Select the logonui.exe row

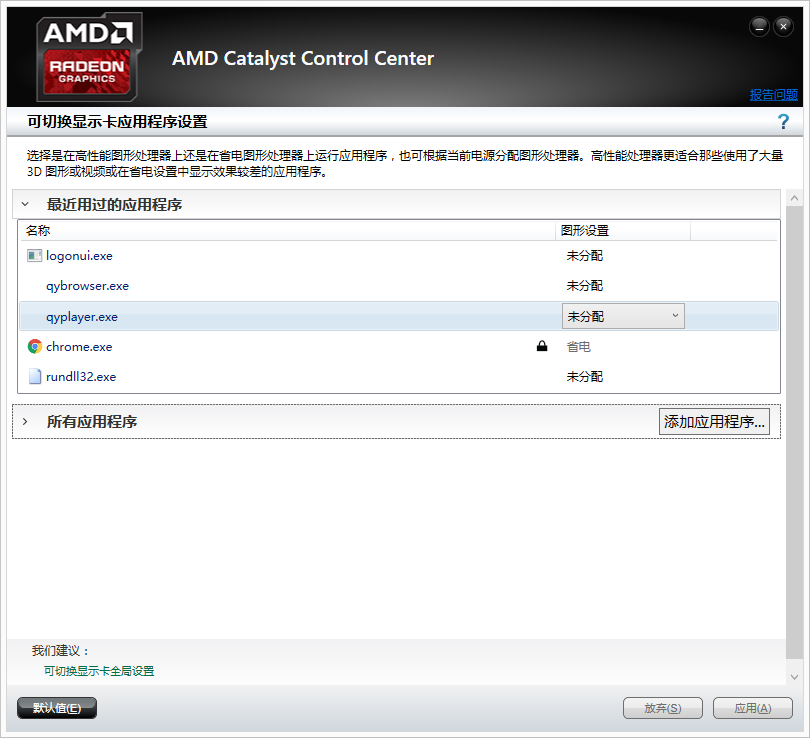point(399,256)
